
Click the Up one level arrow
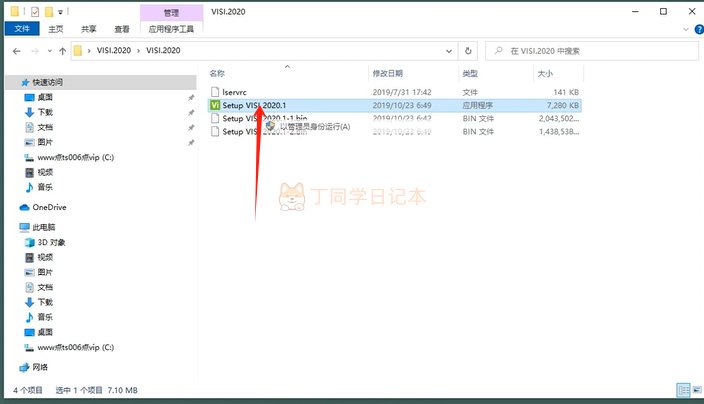pyautogui.click(x=63, y=50)
